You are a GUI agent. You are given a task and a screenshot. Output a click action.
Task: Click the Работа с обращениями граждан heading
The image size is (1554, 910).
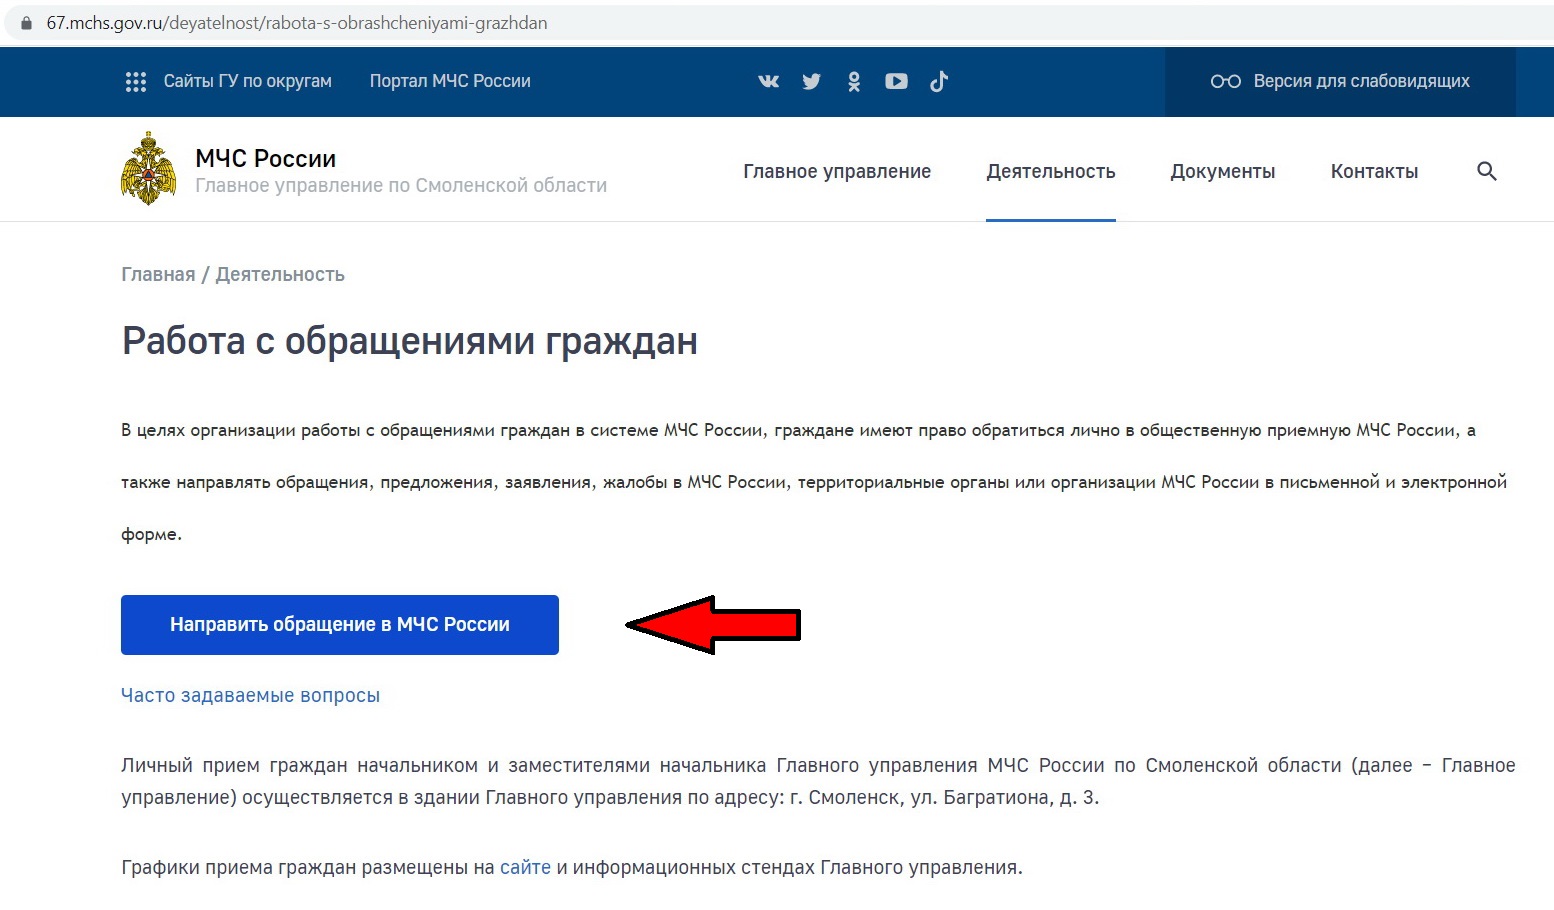[x=410, y=341]
